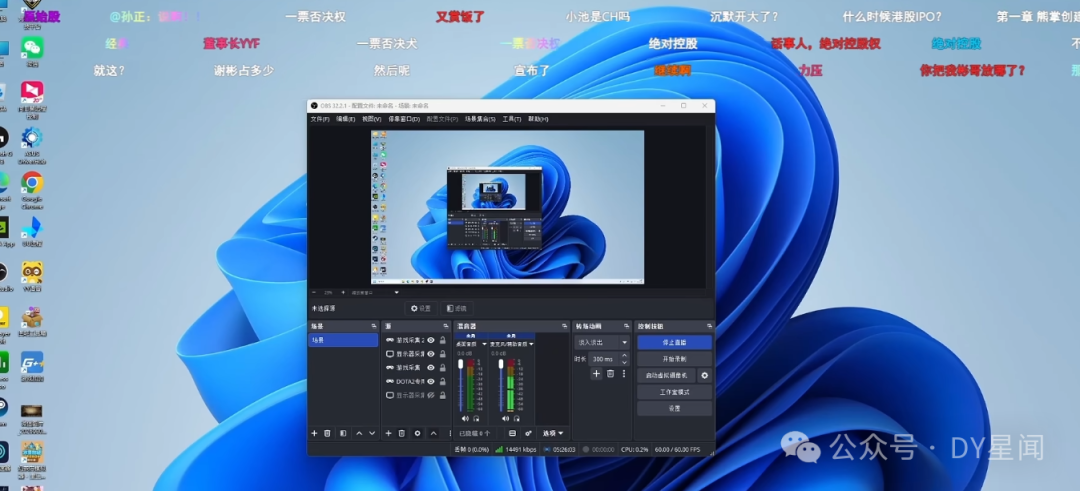
Task: Open advanced audio properties gears icon
Action: 528,433
